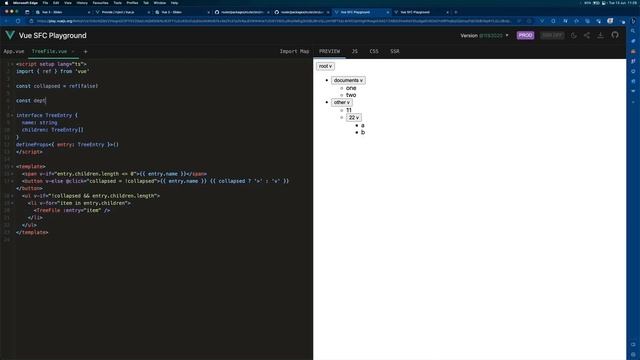Click the defineProps code line
640x360 pixels.
click(x=67, y=144)
